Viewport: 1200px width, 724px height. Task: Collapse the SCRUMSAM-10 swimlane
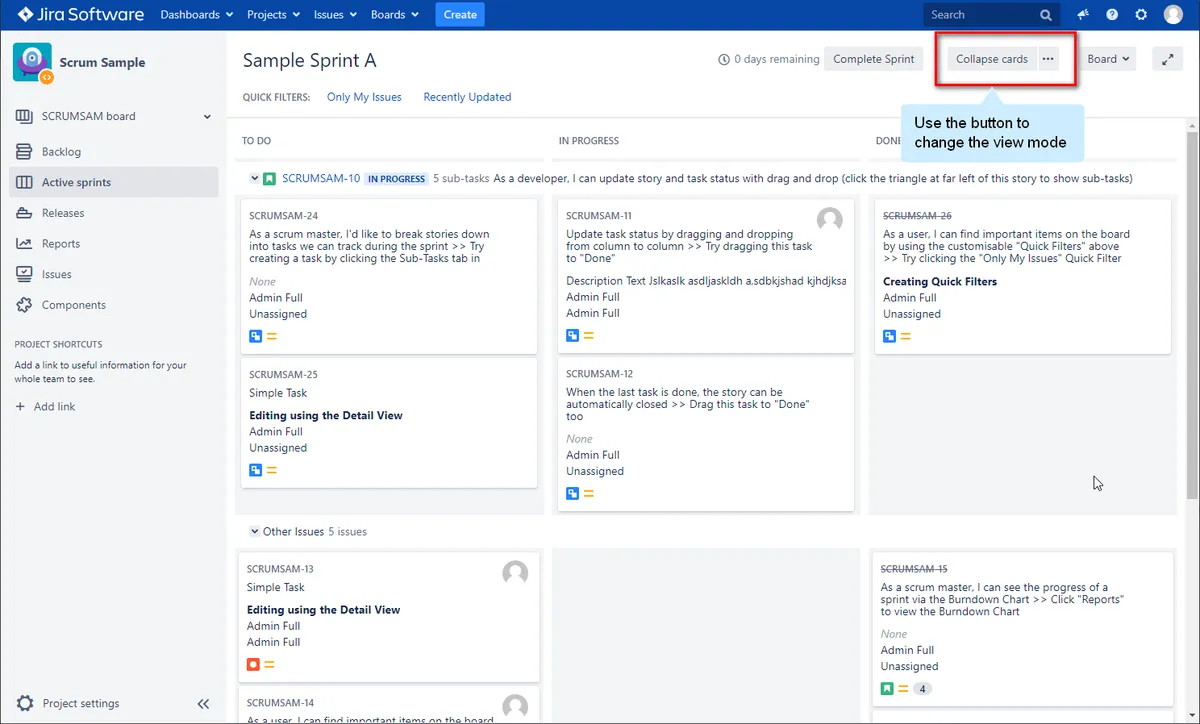click(254, 179)
